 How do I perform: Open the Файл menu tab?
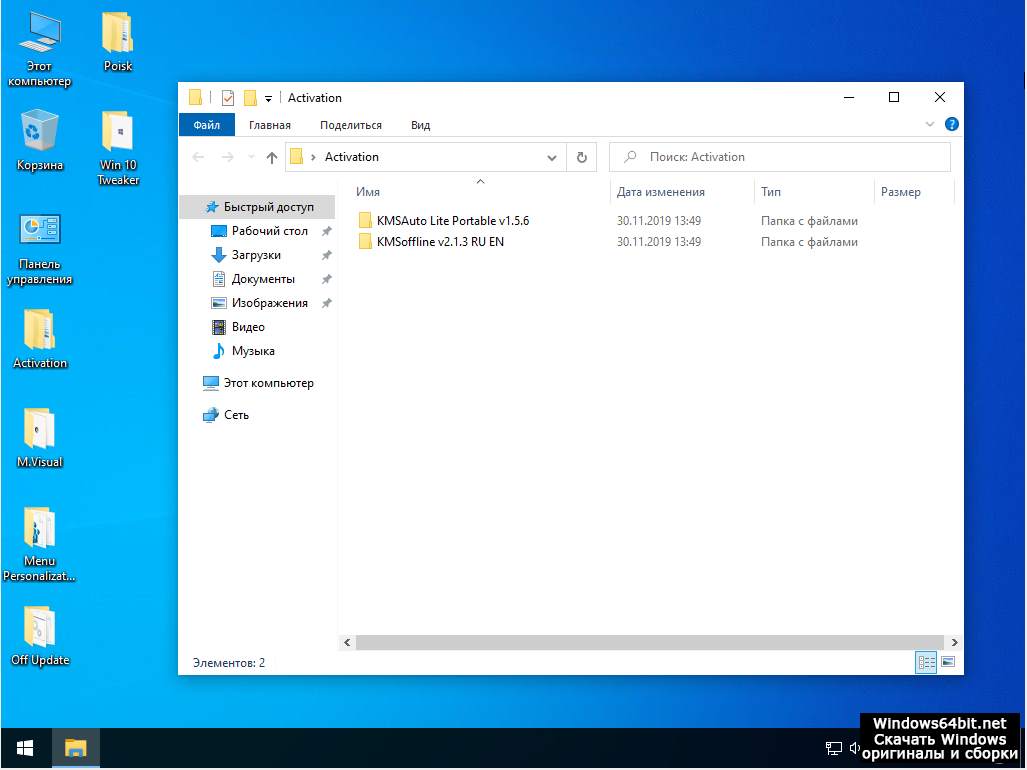tap(207, 125)
